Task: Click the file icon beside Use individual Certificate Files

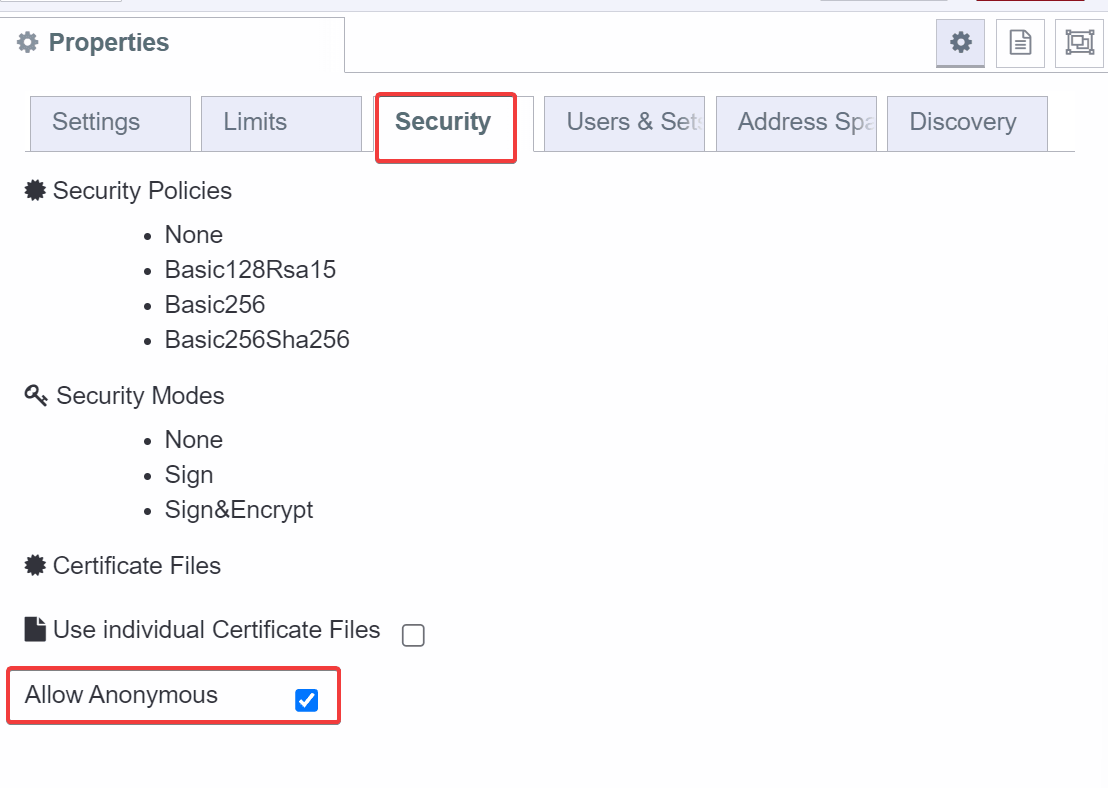Action: tap(34, 629)
